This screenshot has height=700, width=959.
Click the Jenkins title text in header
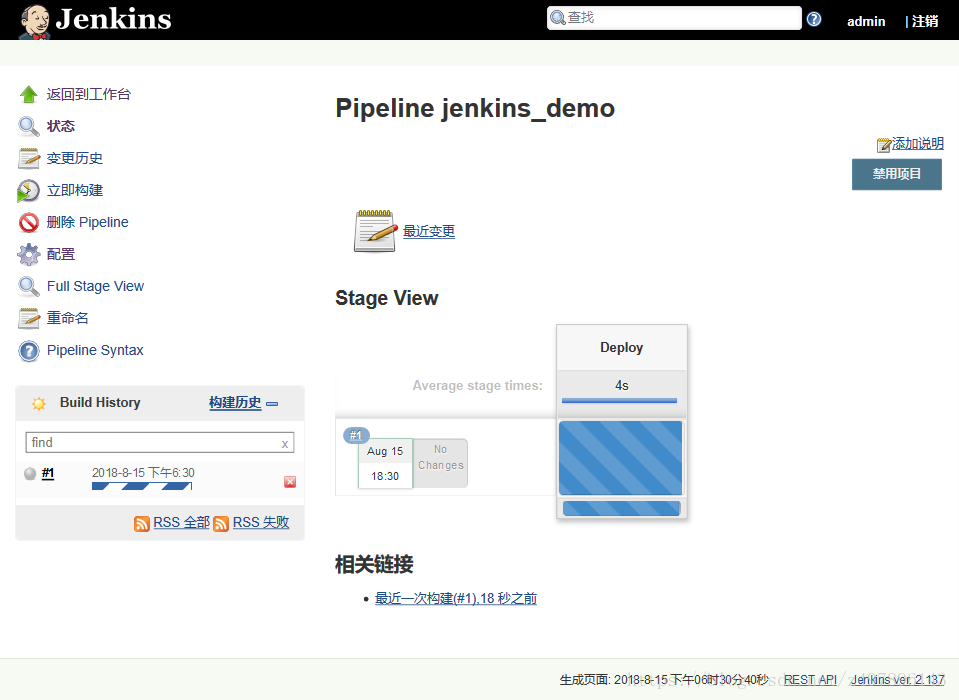(114, 20)
